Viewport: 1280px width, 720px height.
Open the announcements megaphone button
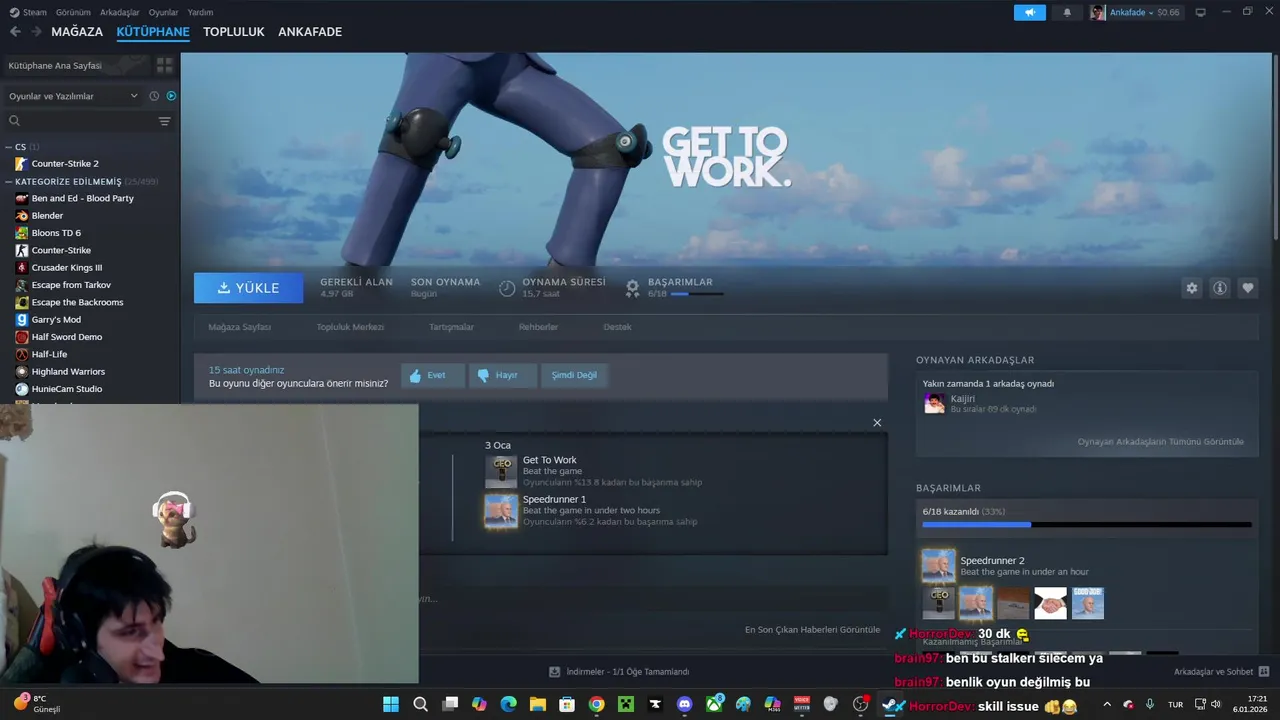point(1029,12)
